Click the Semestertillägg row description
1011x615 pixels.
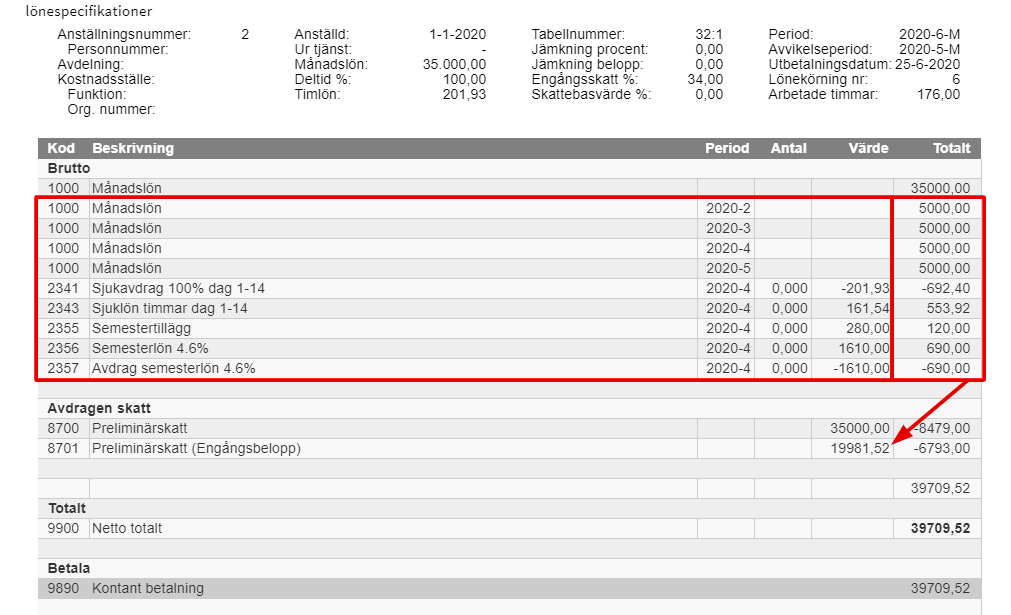(x=141, y=328)
